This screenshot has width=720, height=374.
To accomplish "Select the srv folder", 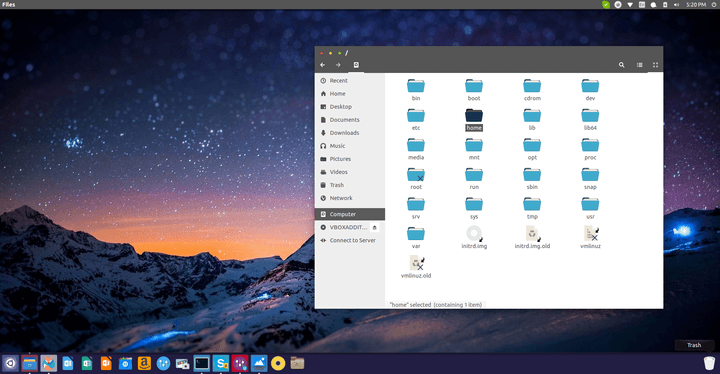I will (416, 208).
